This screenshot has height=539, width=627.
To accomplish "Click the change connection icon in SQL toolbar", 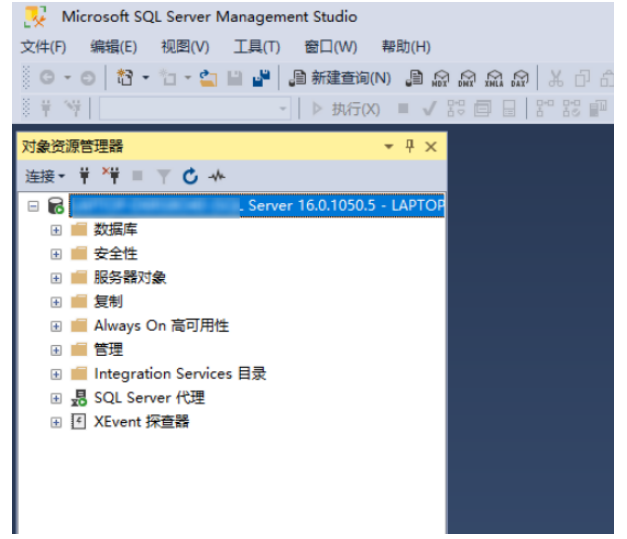I will 73,108.
